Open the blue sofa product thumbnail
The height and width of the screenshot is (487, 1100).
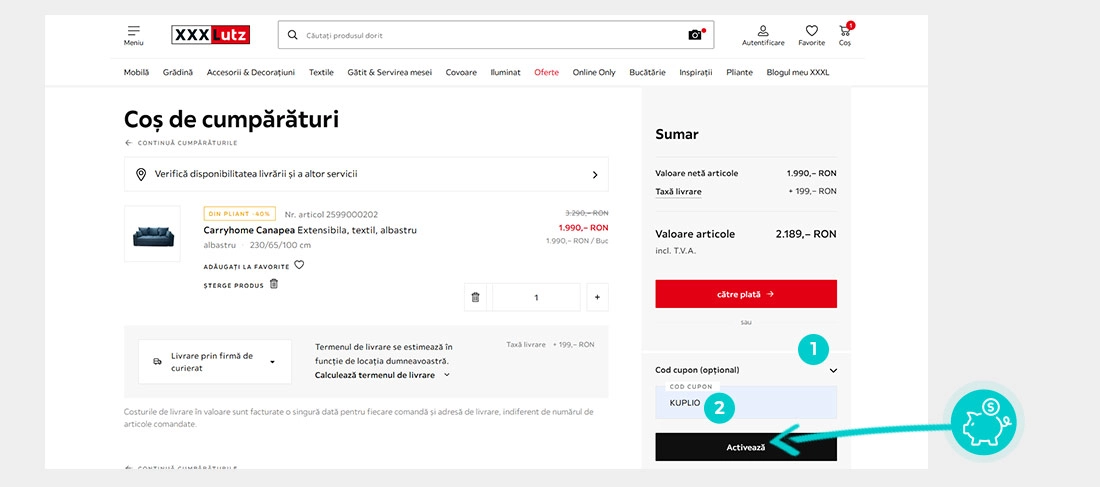coord(152,234)
